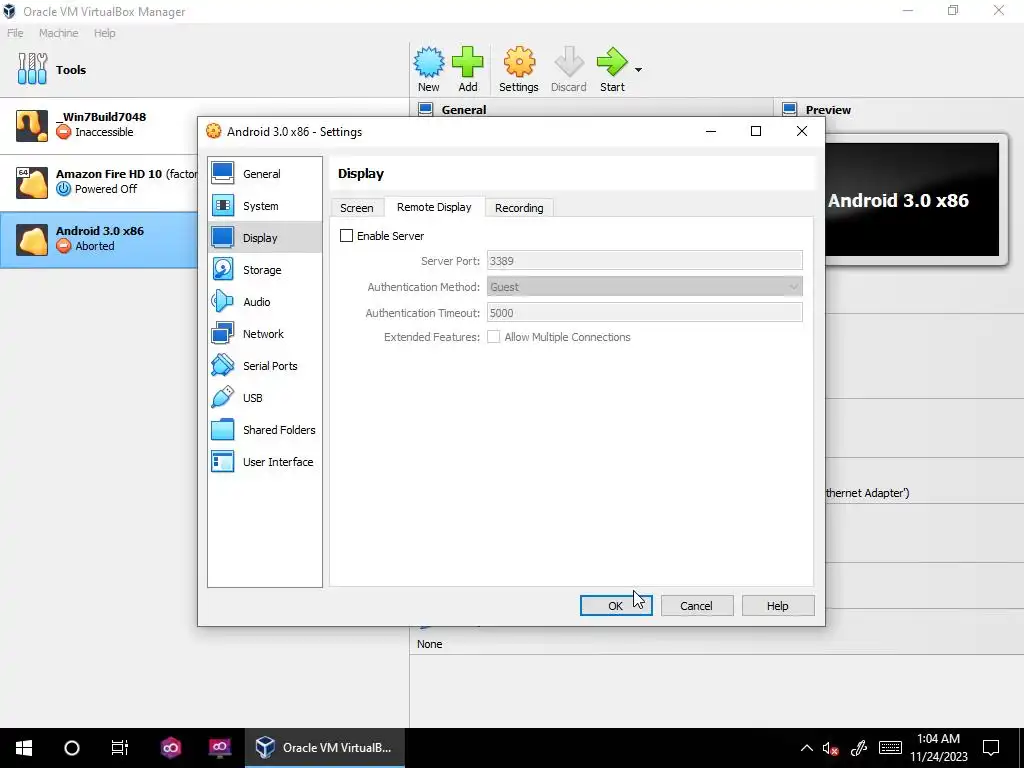This screenshot has width=1024, height=768.
Task: Click the Server Port field
Action: point(645,261)
